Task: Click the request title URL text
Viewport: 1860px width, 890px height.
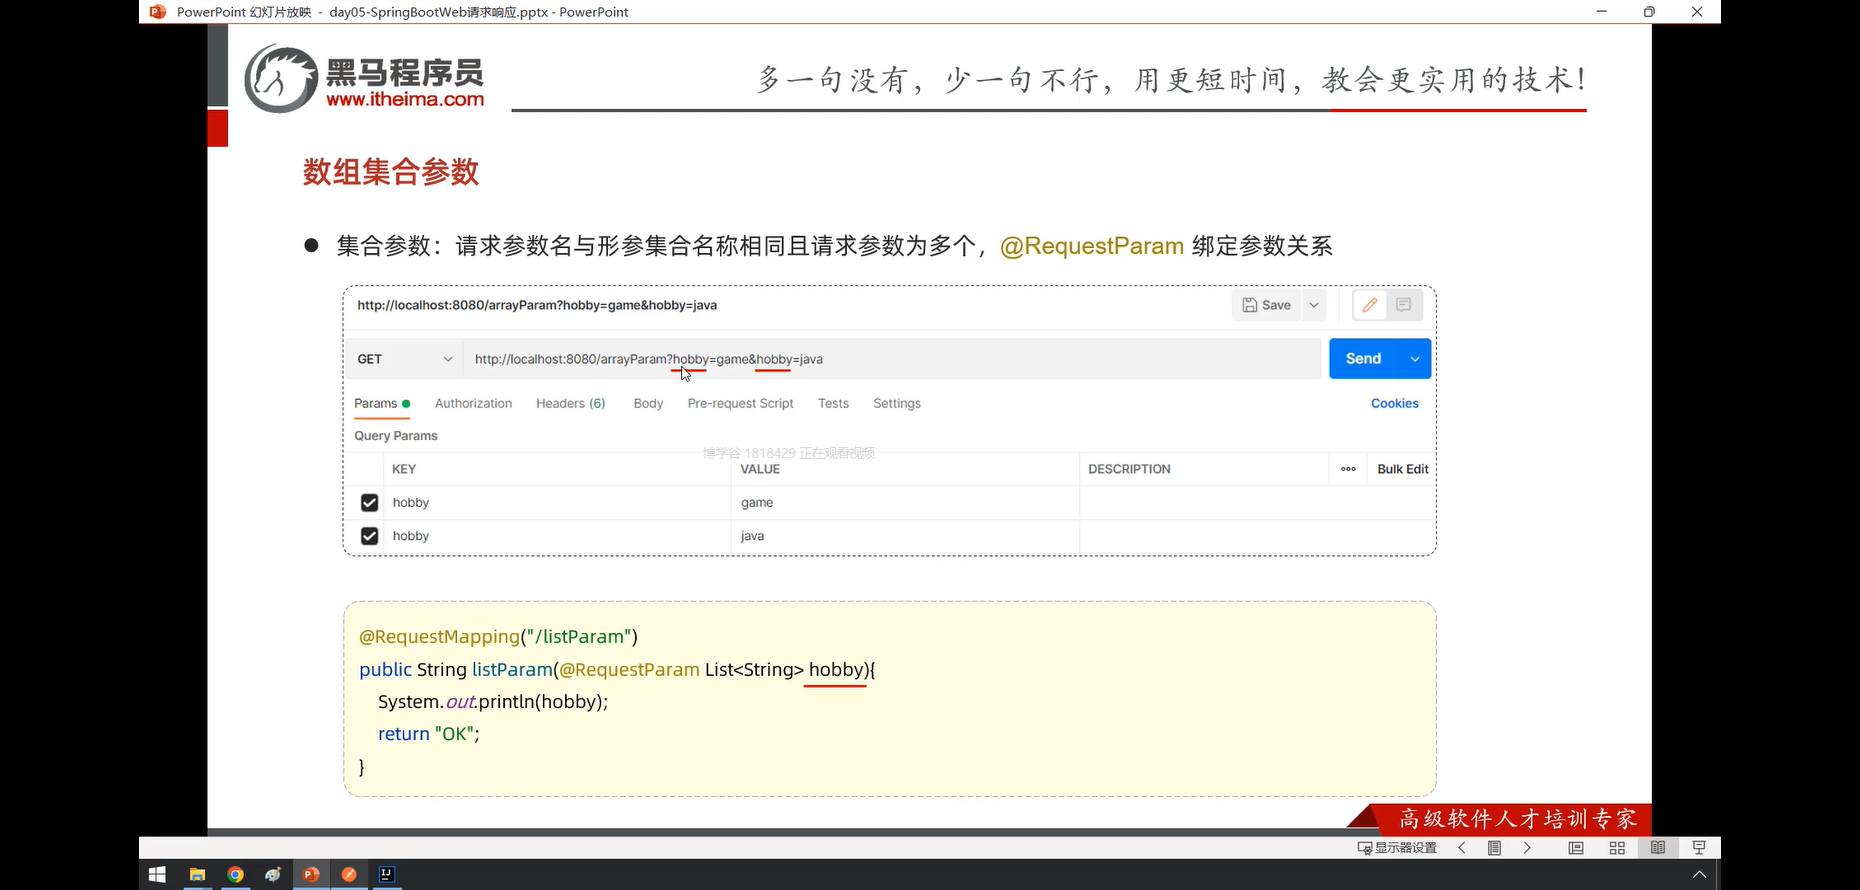Action: [537, 305]
